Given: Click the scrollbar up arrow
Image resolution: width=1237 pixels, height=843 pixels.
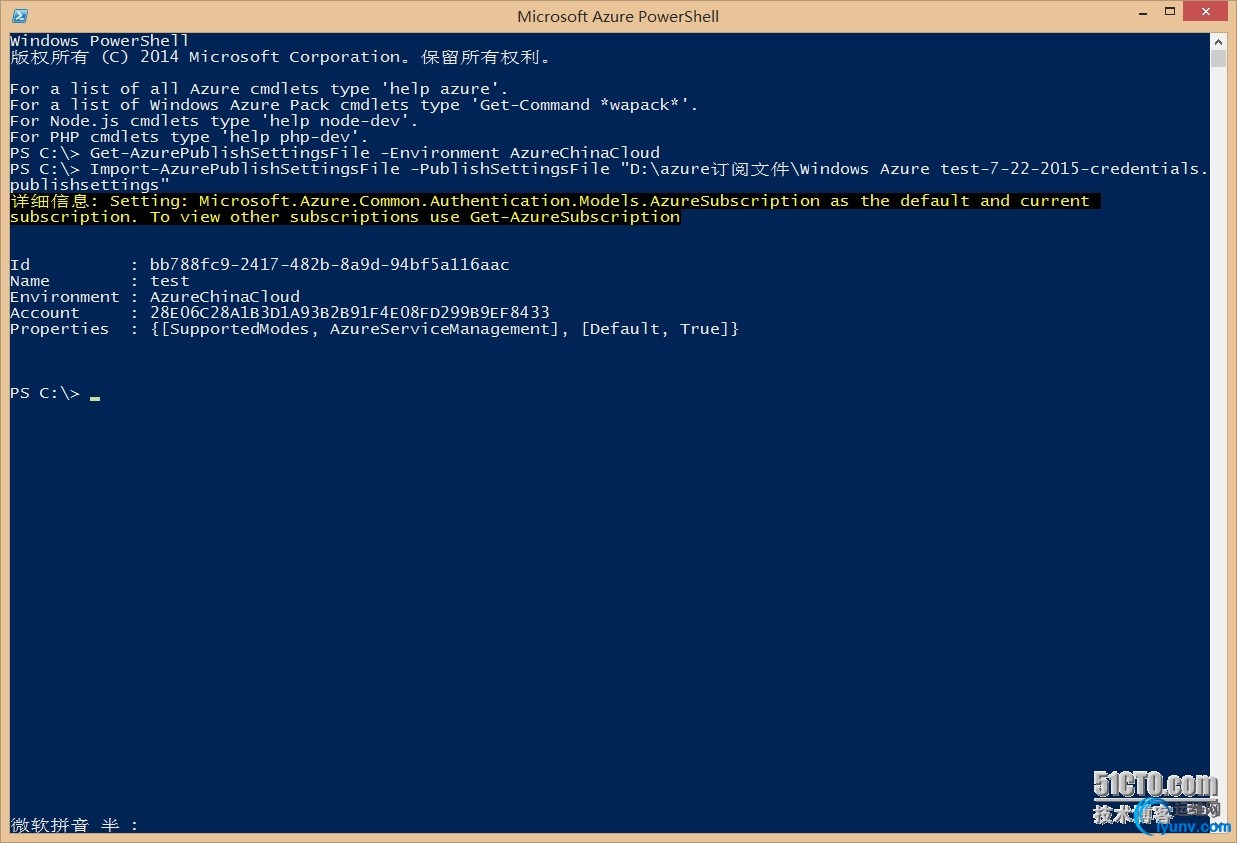Looking at the screenshot, I should tap(1218, 41).
